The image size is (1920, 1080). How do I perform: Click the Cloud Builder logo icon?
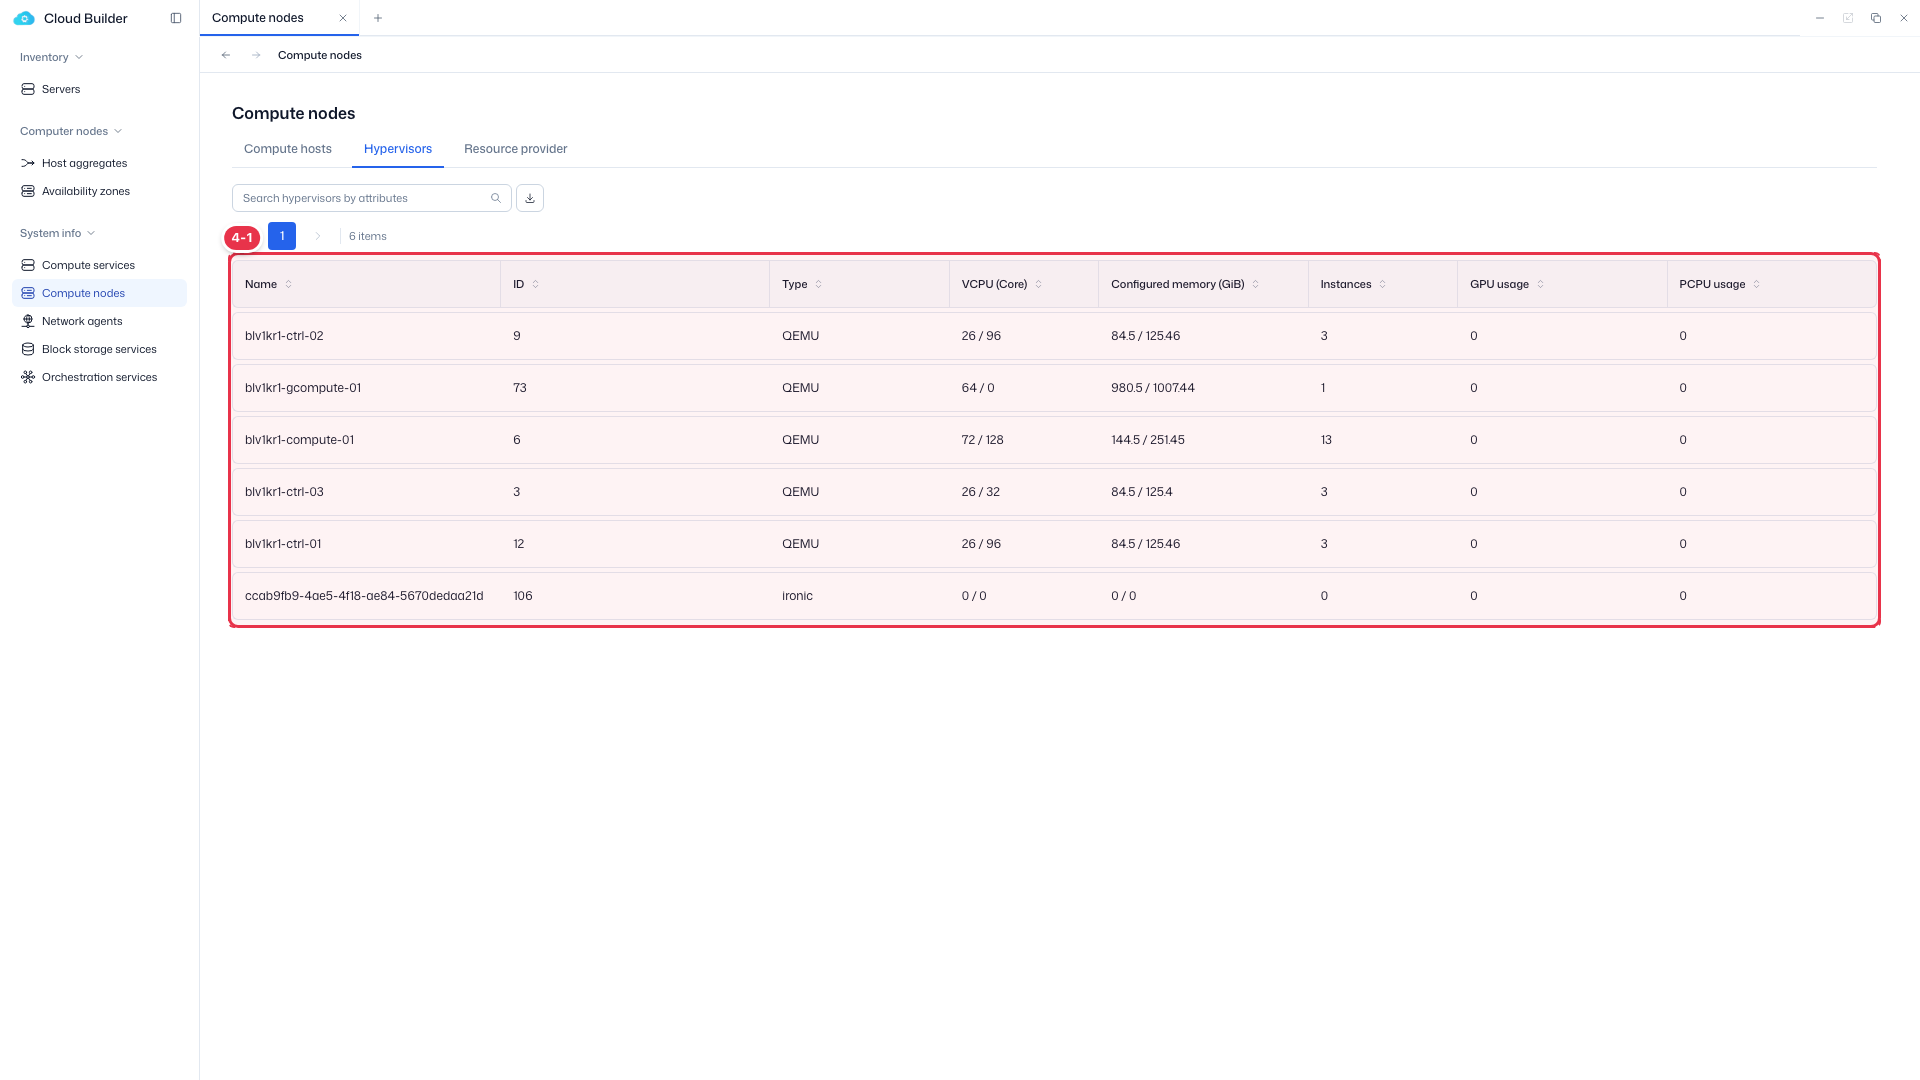coord(24,18)
